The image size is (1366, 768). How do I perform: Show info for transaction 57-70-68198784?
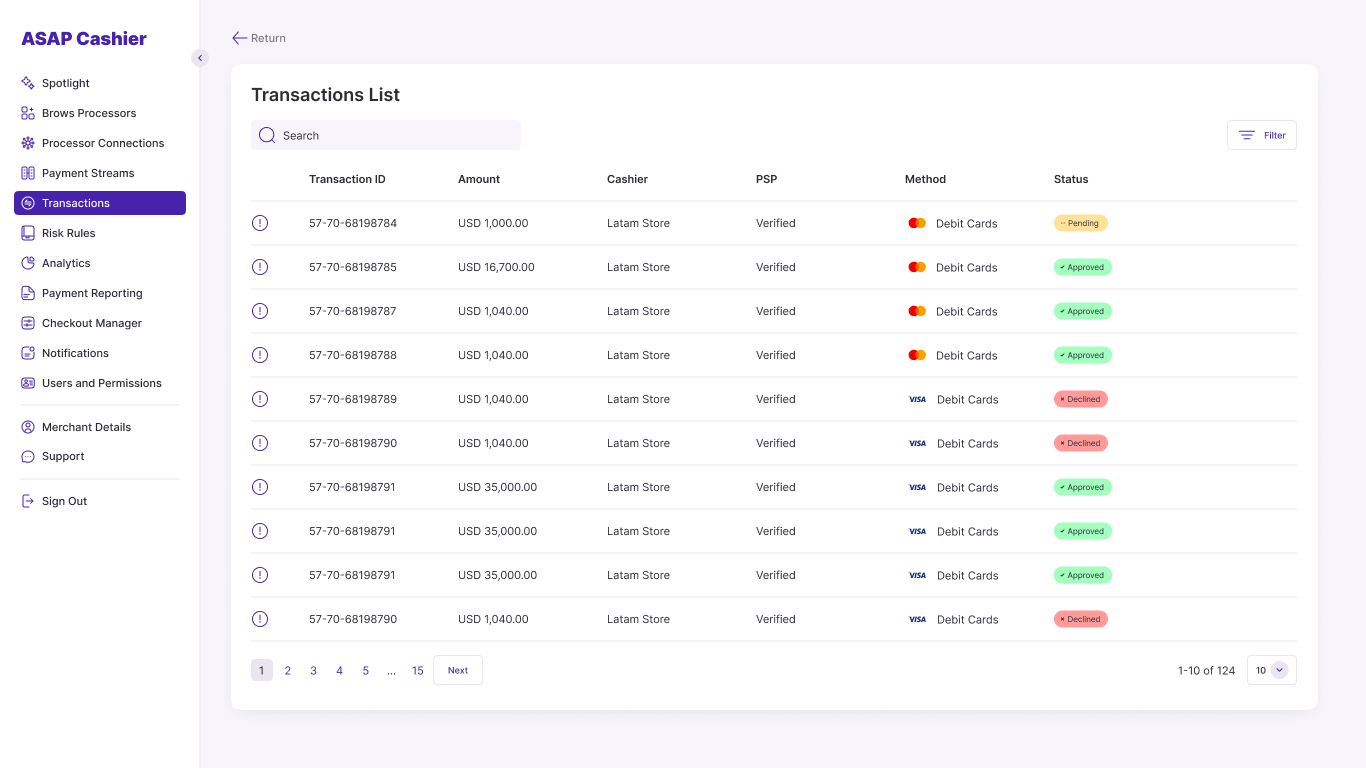(x=260, y=223)
